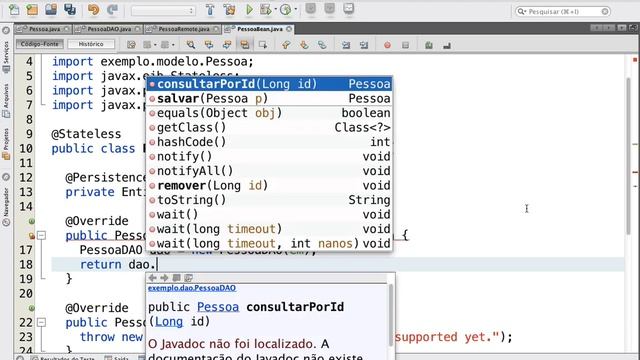Click the Find Next Occurrence icon
640x360 pixels.
pos(227,45)
